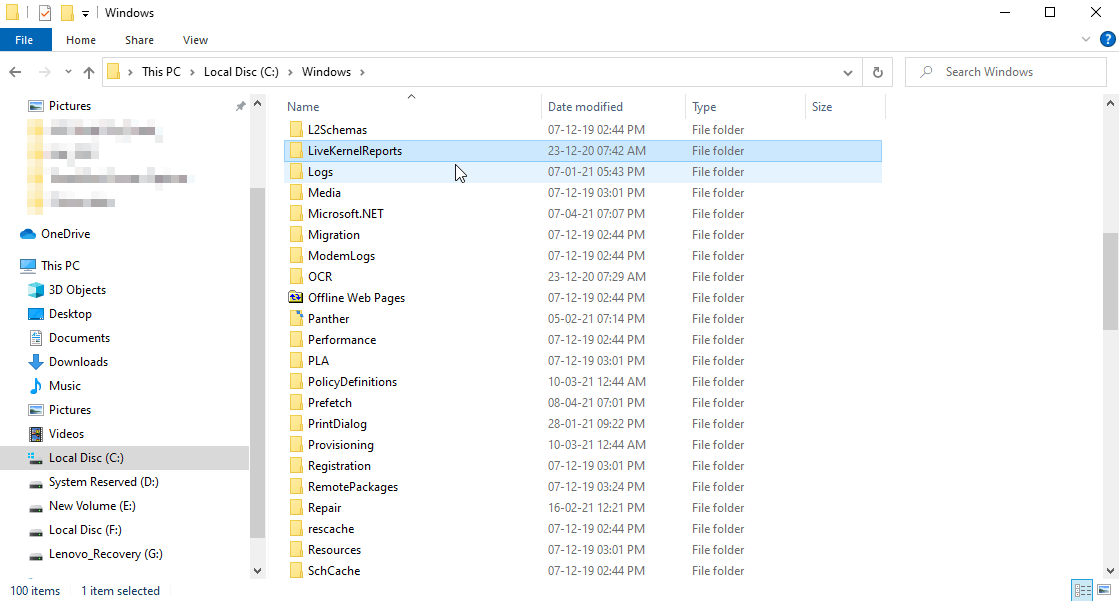The image size is (1119, 601).
Task: Open Help via the question mark icon
Action: click(x=1107, y=39)
